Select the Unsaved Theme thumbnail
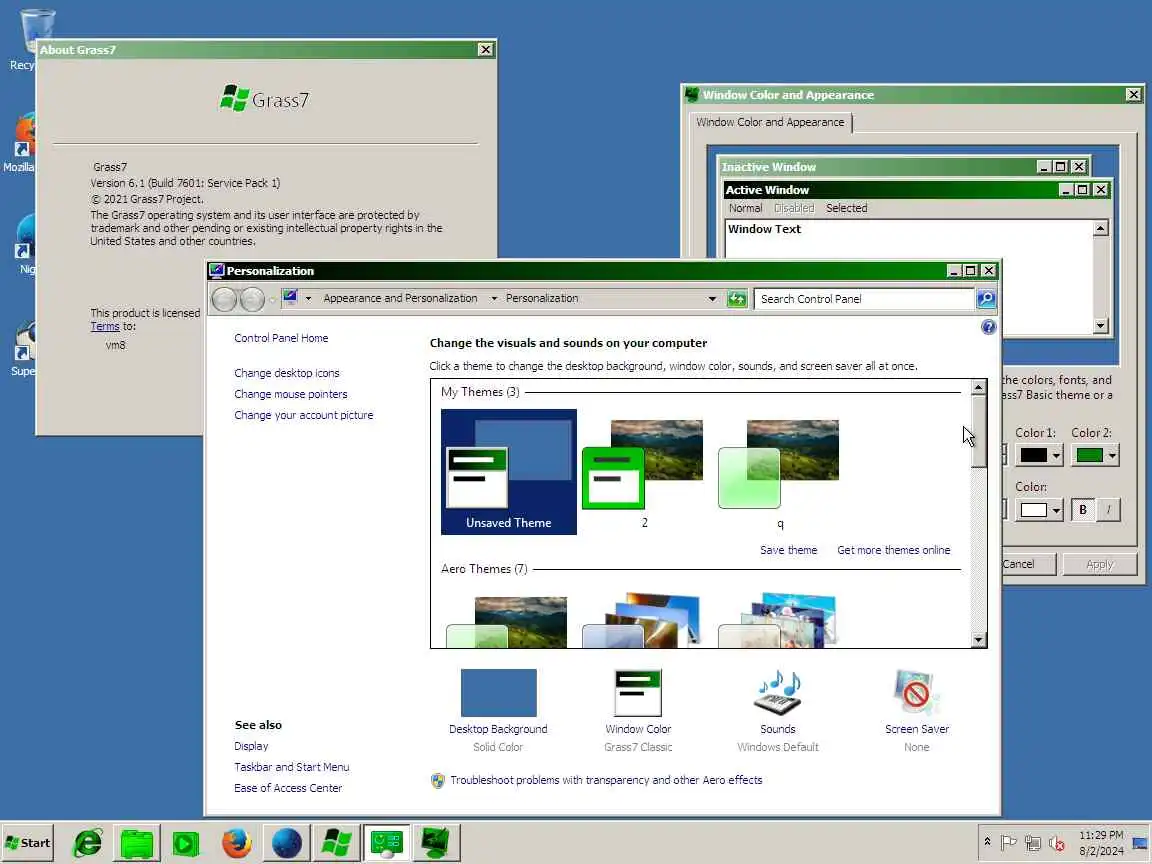This screenshot has height=864, width=1152. [508, 472]
